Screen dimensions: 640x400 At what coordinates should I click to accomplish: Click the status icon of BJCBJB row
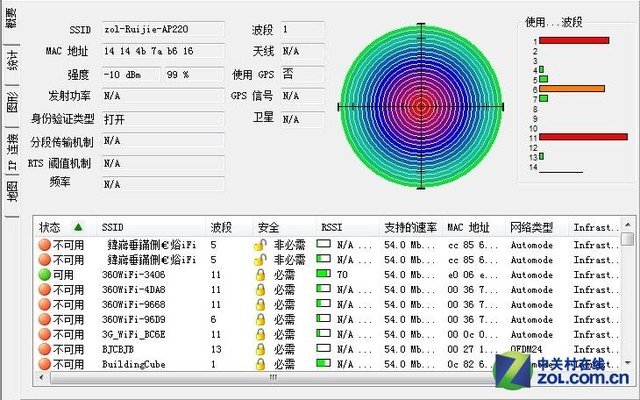[44, 349]
